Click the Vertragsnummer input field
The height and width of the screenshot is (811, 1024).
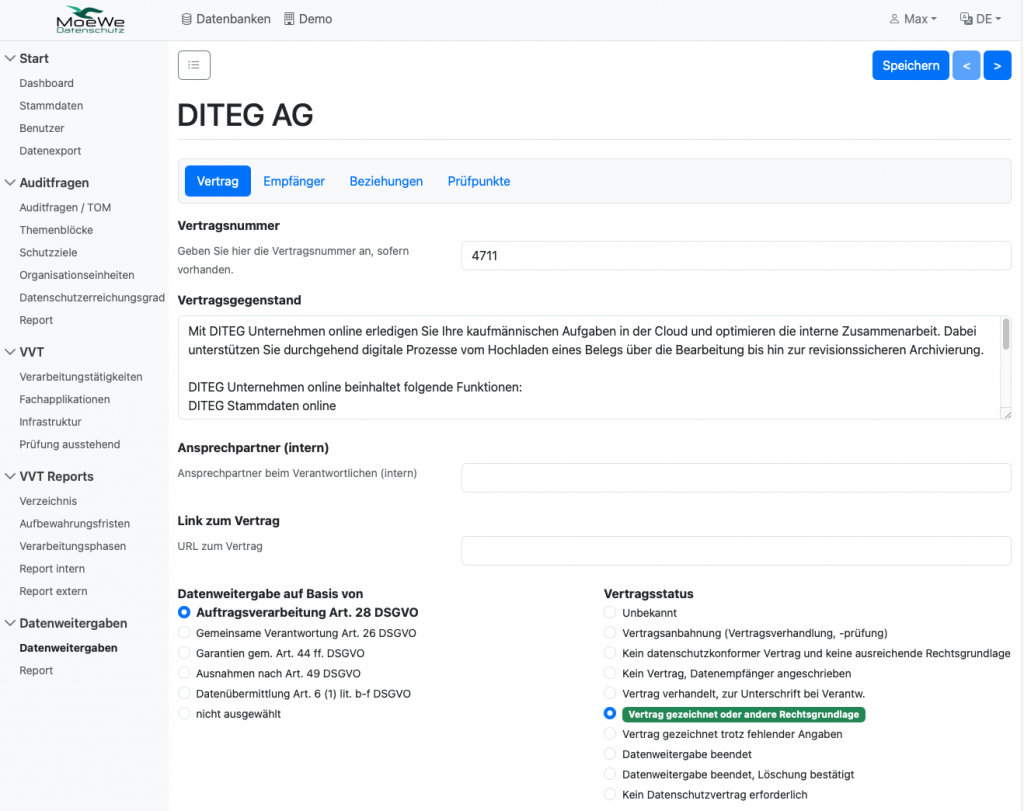click(x=735, y=256)
